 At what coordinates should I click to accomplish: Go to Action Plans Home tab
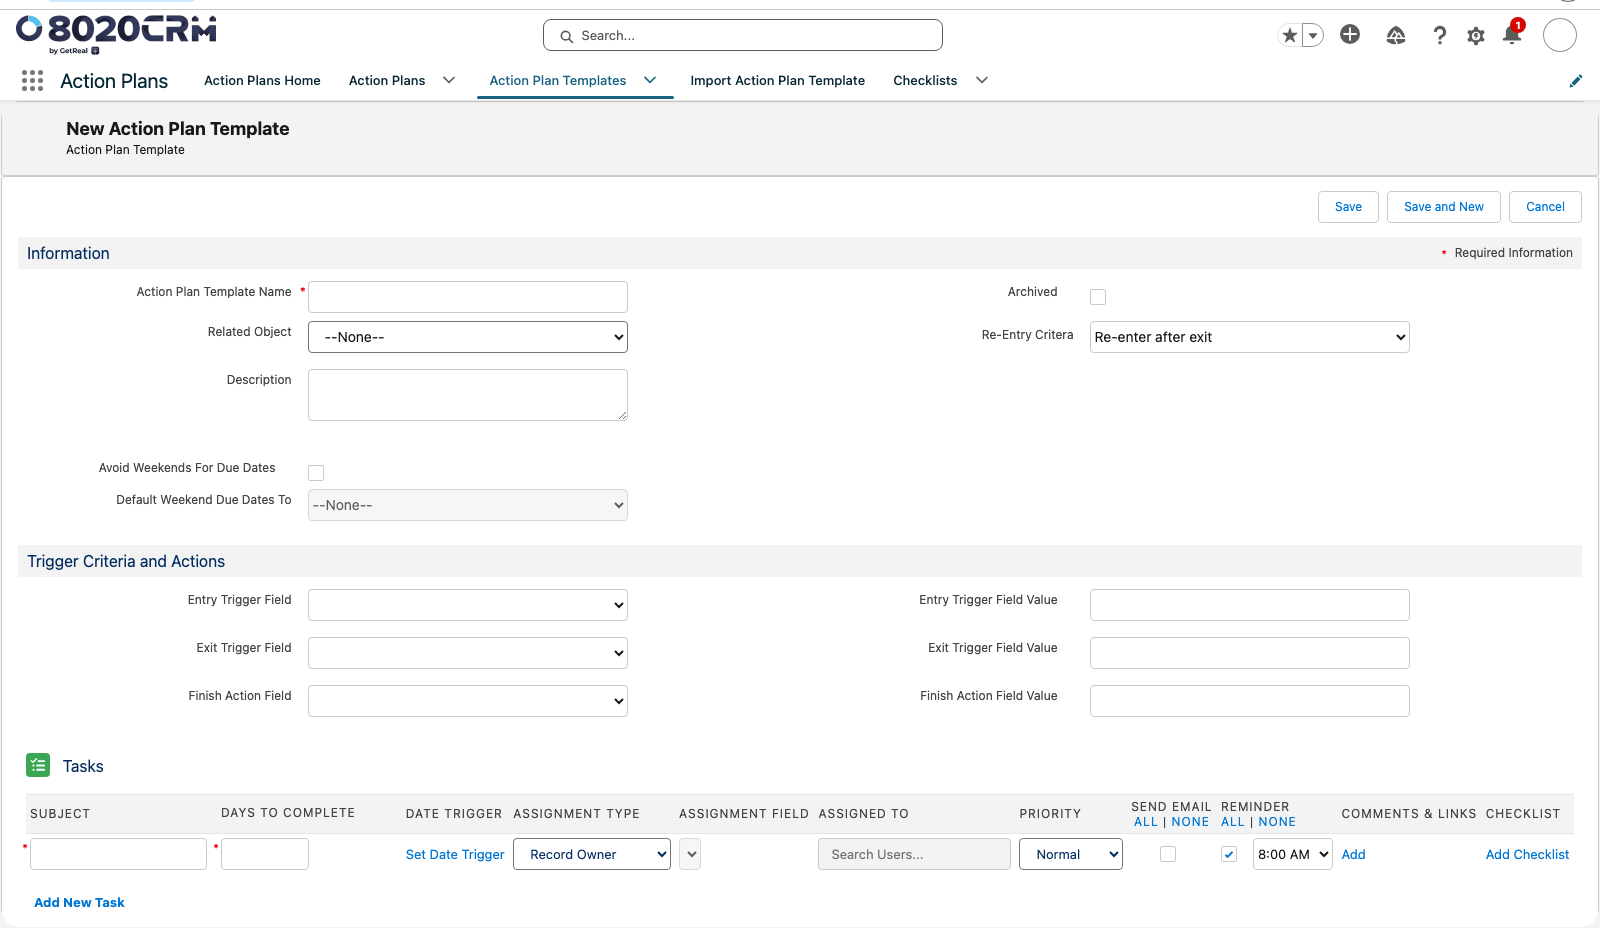[262, 81]
